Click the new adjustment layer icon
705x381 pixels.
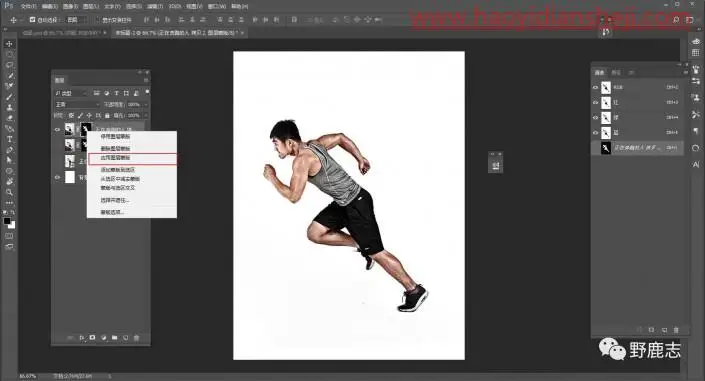pyautogui.click(x=103, y=337)
